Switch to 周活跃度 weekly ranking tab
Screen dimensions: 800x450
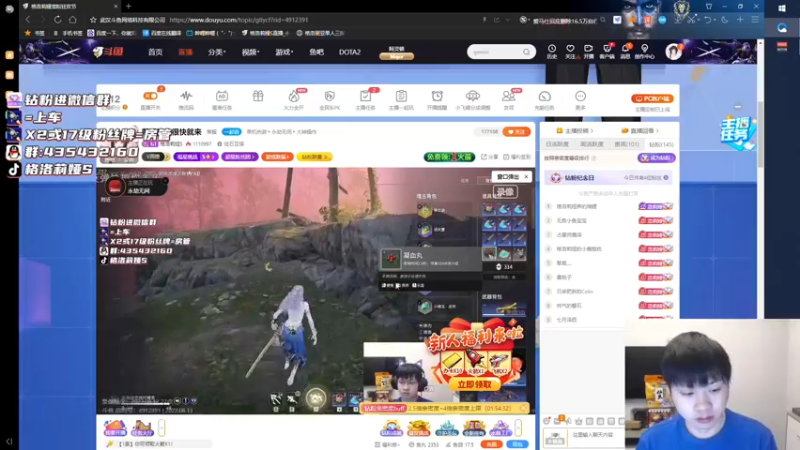[x=592, y=144]
